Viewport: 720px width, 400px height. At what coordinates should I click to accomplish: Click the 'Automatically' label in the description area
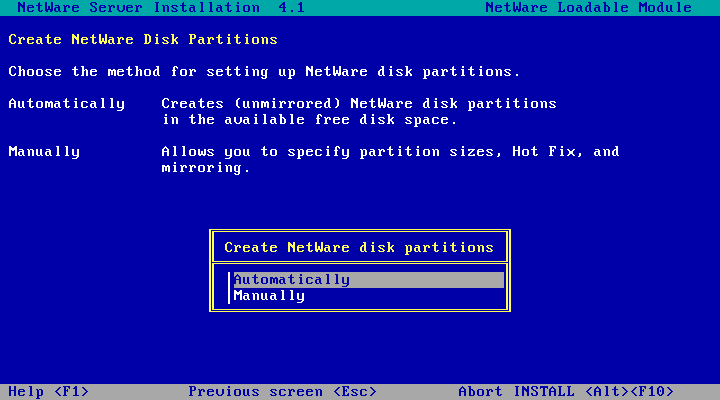(x=67, y=104)
